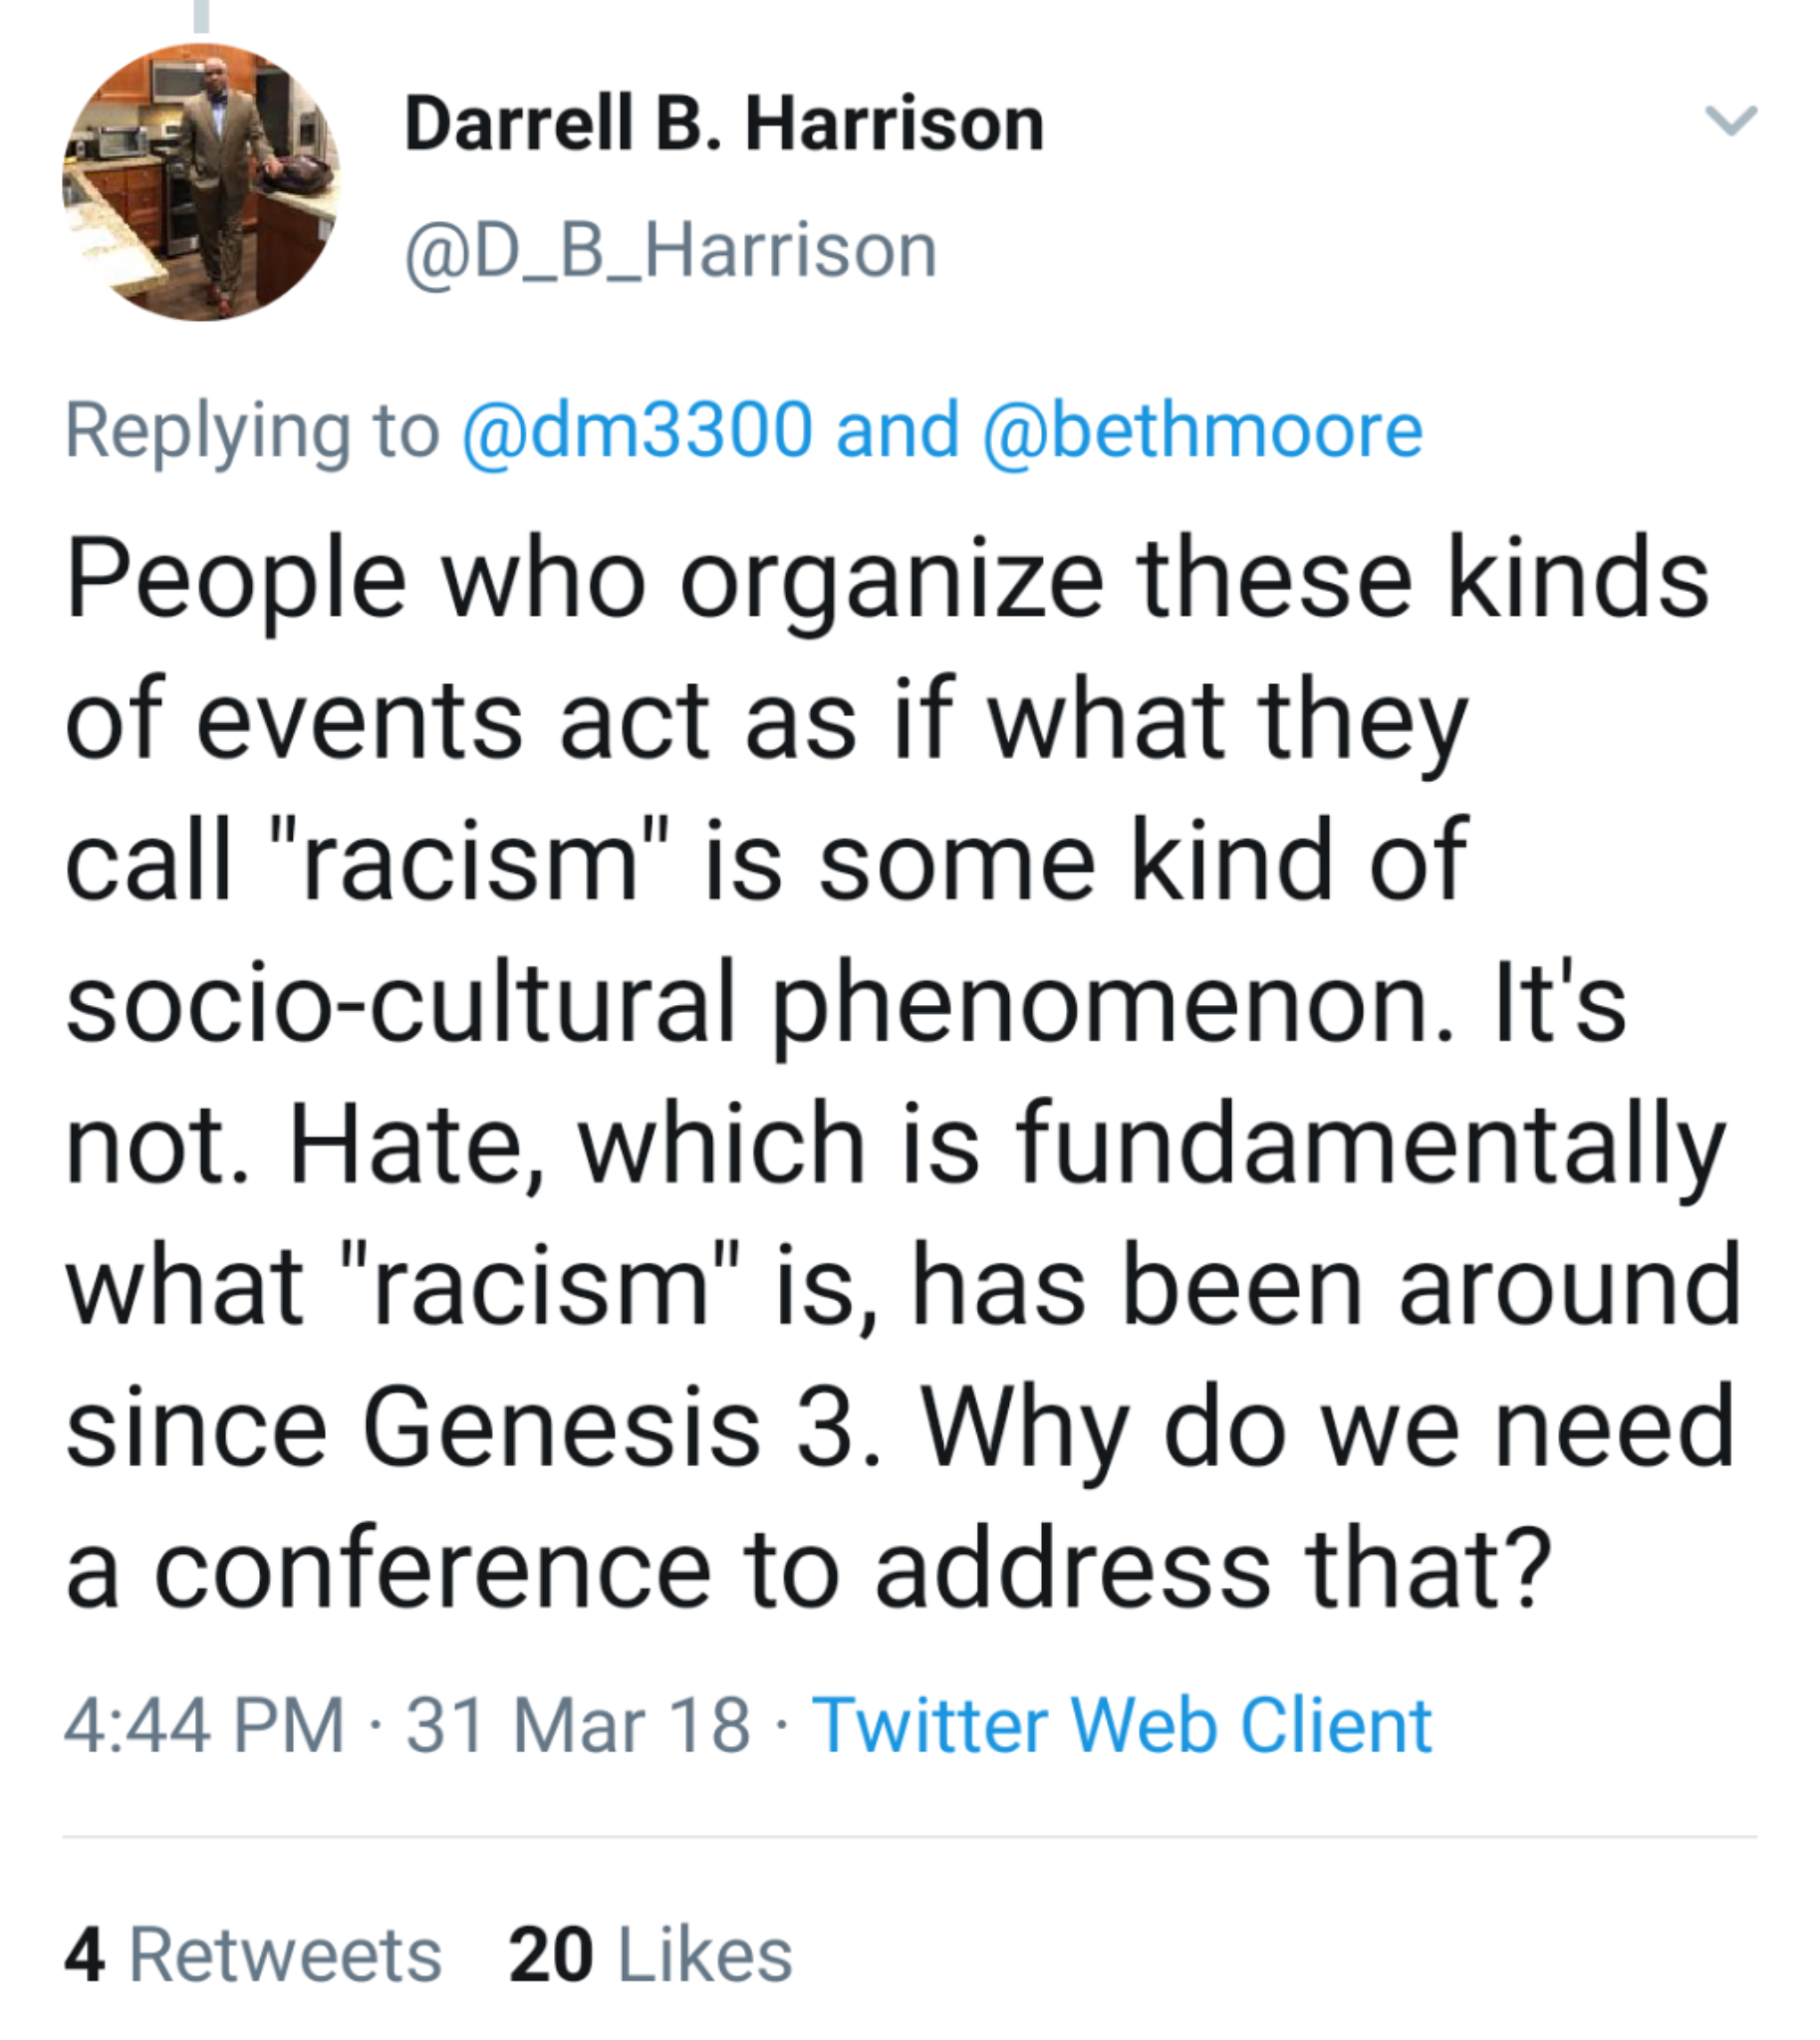This screenshot has height=2040, width=1820.
Task: Click the "Replying to" label
Action: pos(251,430)
